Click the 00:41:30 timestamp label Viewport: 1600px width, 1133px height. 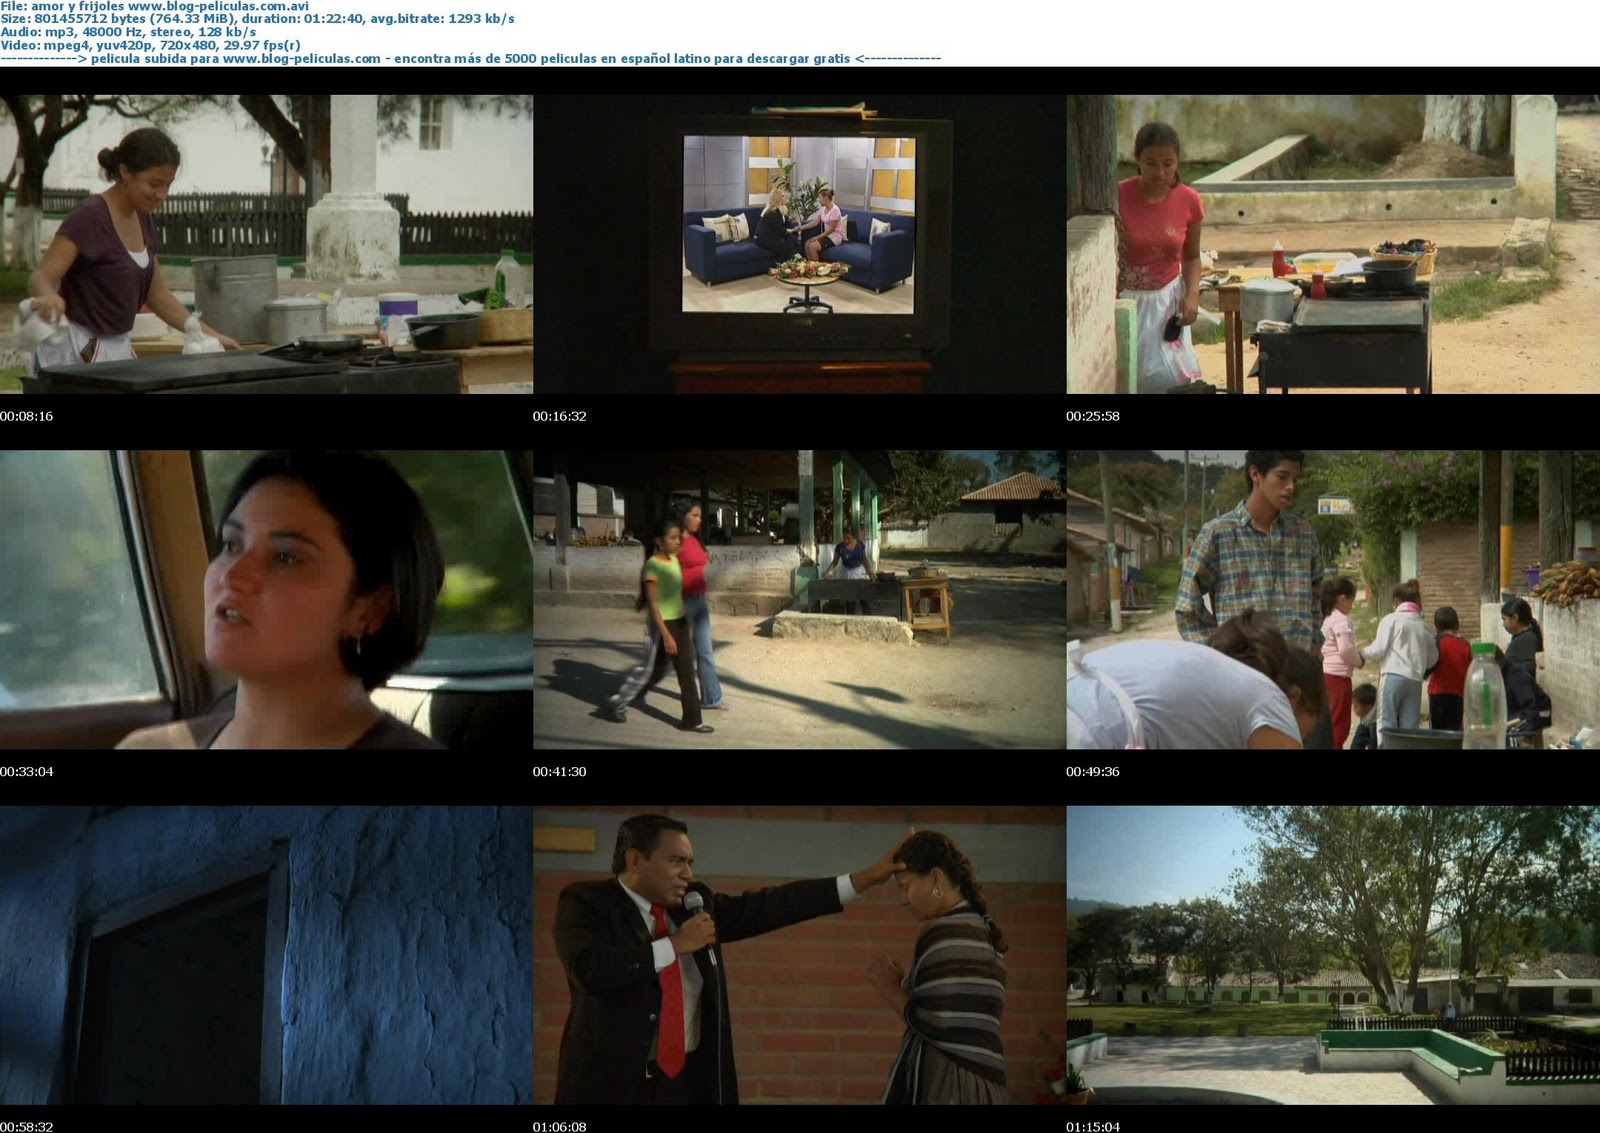560,772
